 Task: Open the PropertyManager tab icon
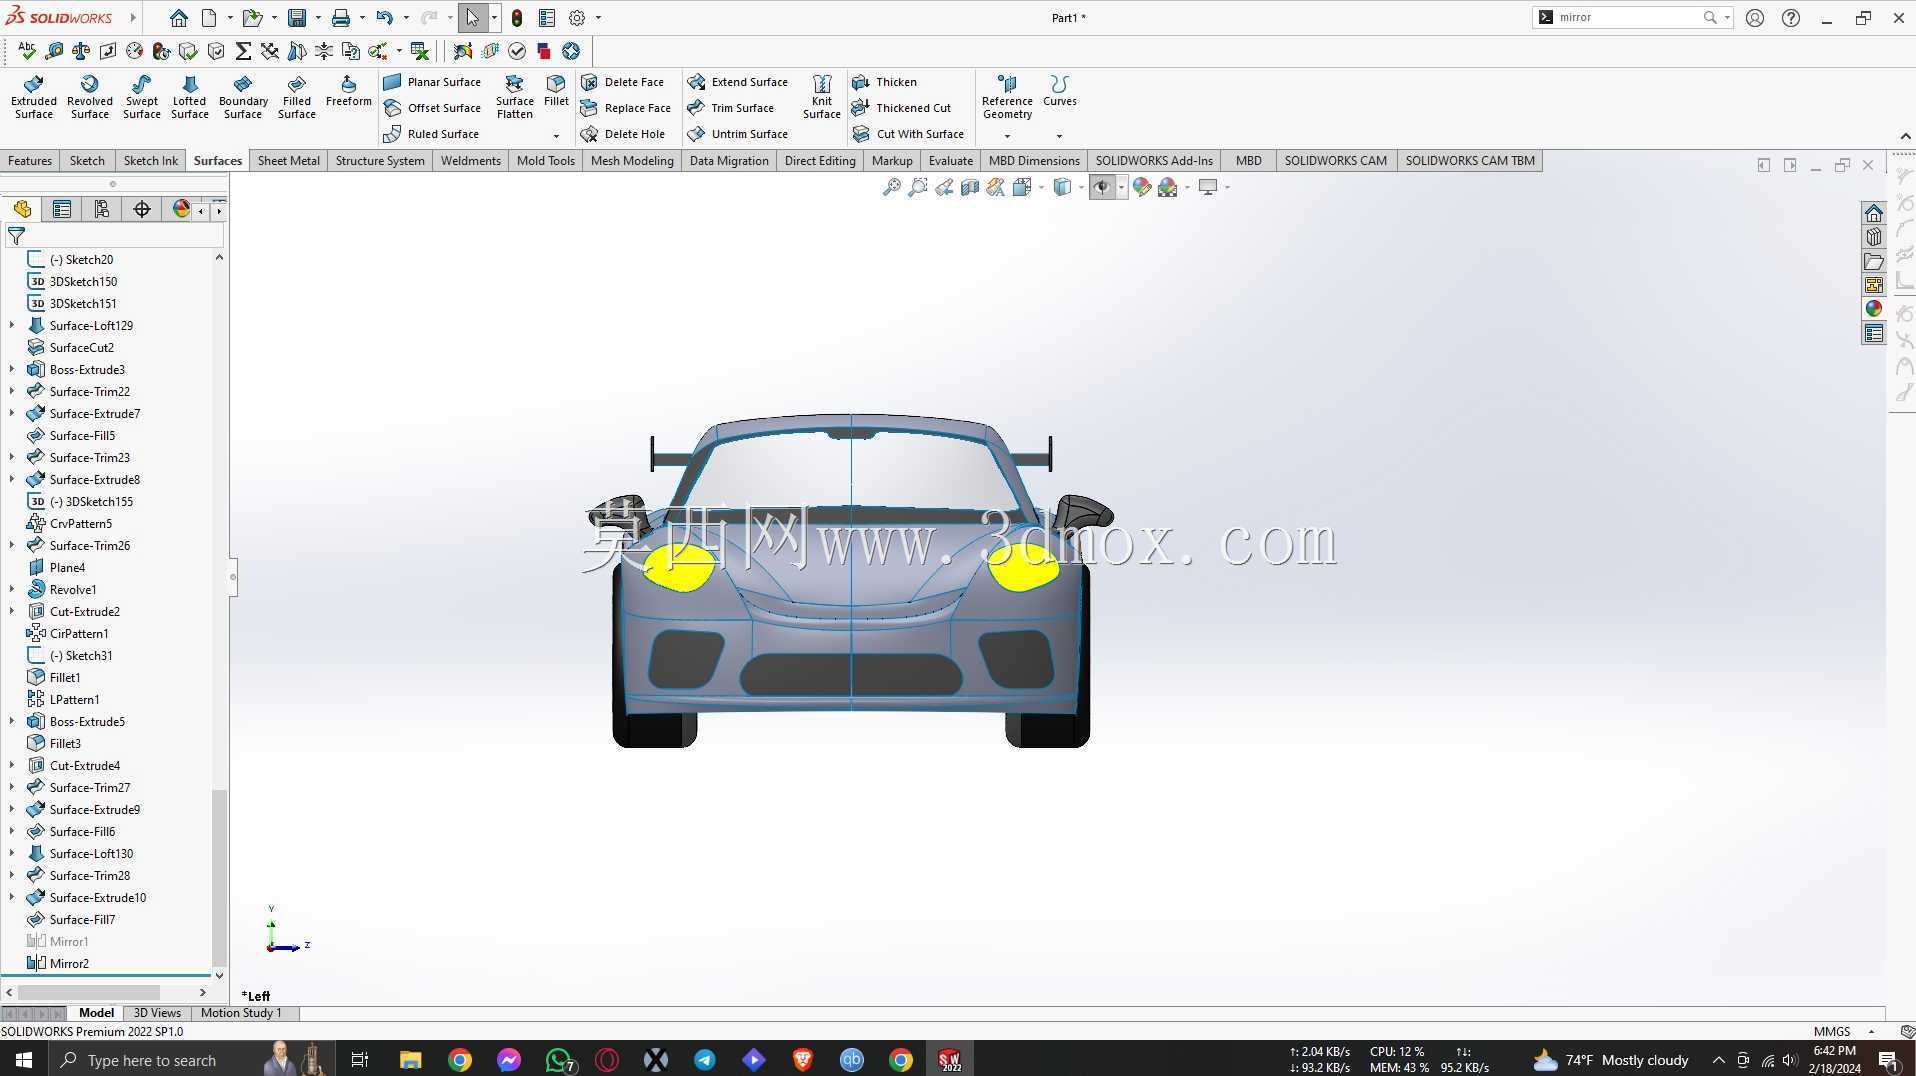coord(62,209)
